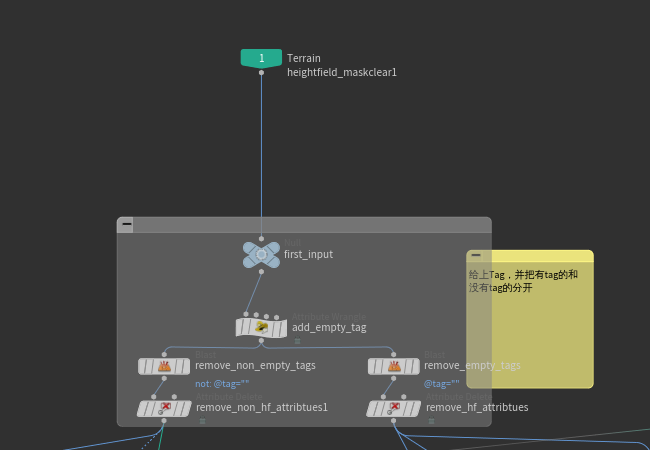Click the first_input node name label
This screenshot has height=450, width=650.
(x=308, y=255)
